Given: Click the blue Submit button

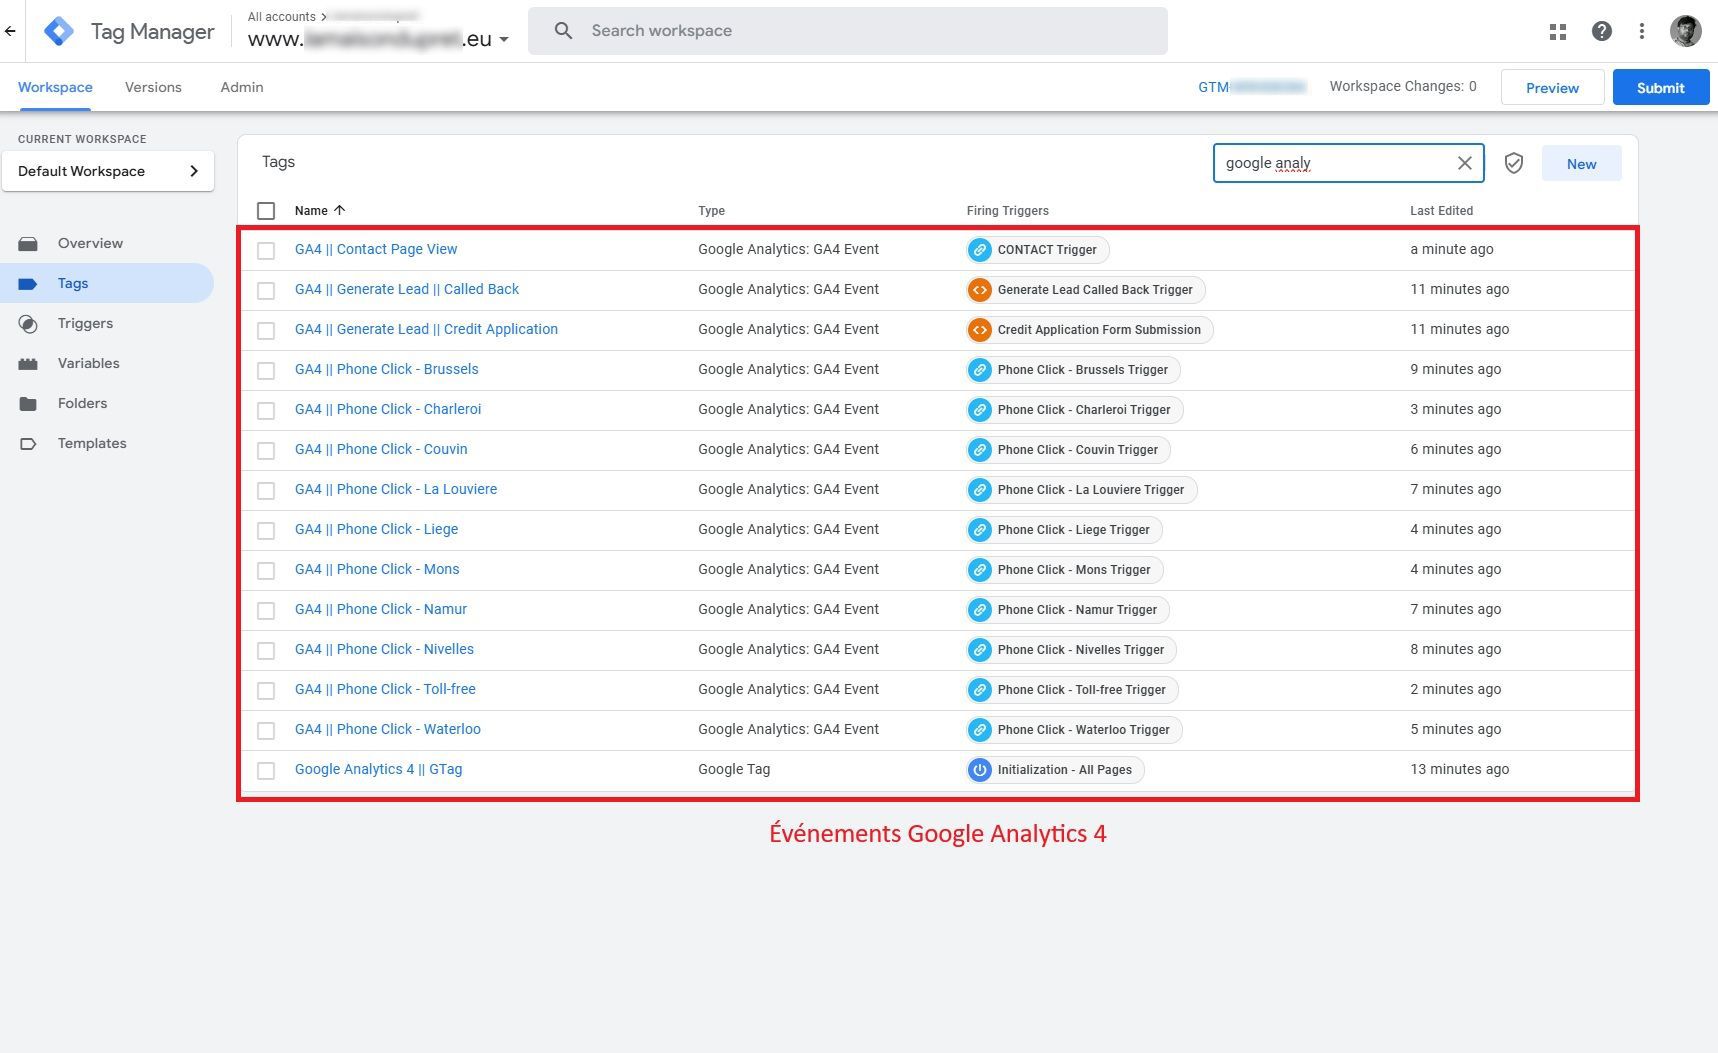Looking at the screenshot, I should click(1660, 88).
